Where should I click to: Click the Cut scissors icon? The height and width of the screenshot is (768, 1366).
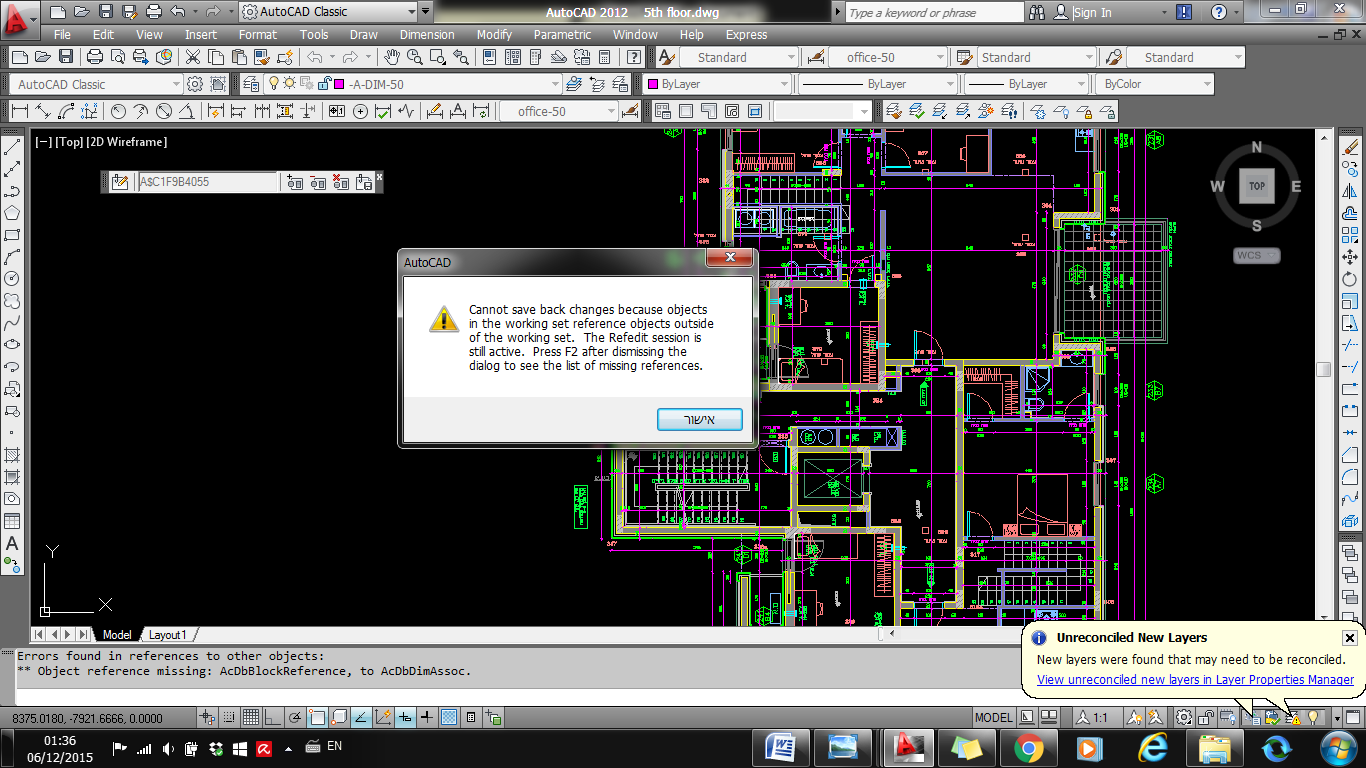[x=193, y=57]
